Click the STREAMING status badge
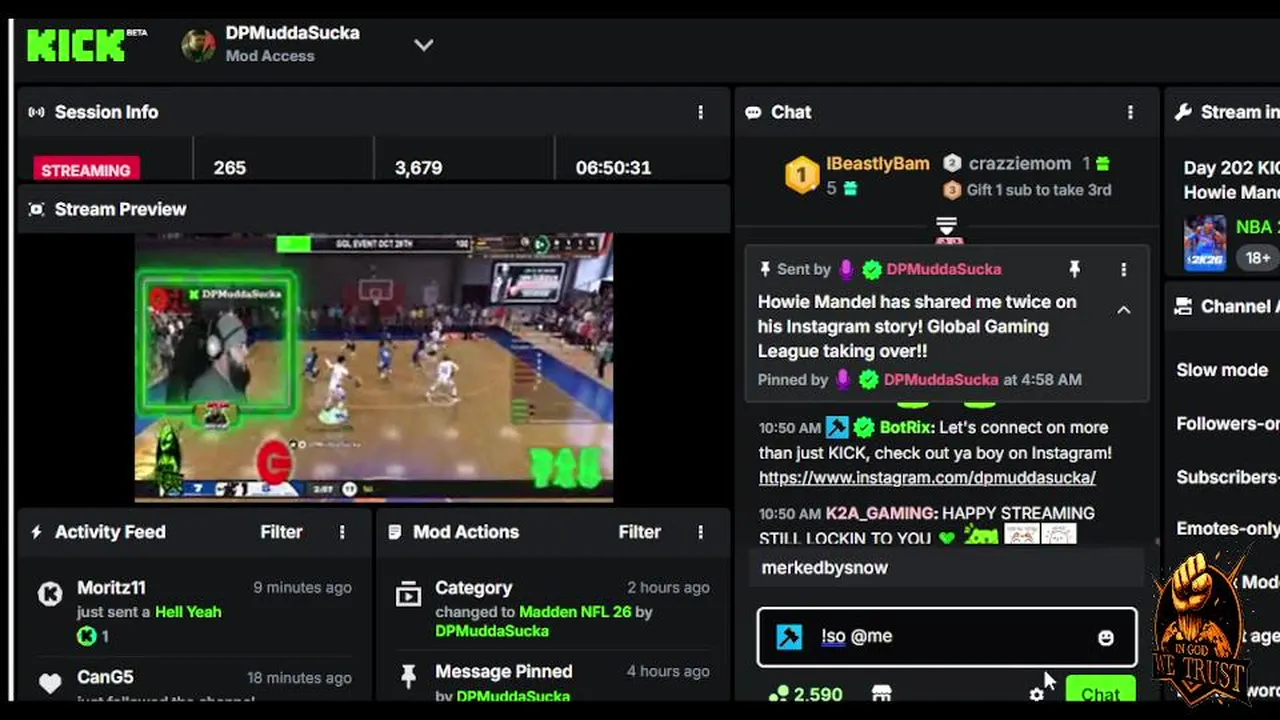The image size is (1280, 720). coord(86,169)
